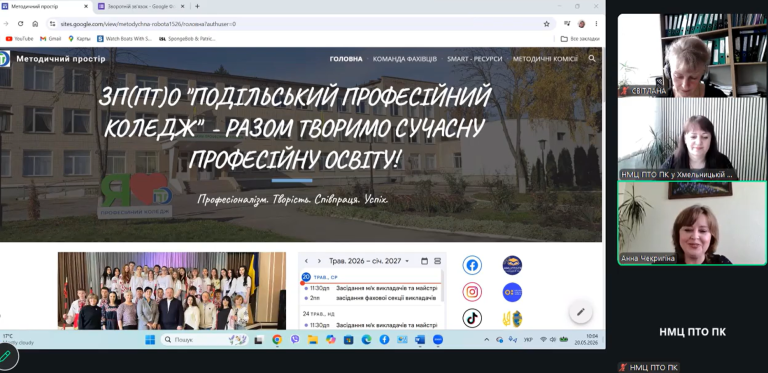The height and width of the screenshot is (373, 768).
Task: Open Viber from the taskbar
Action: [294, 339]
